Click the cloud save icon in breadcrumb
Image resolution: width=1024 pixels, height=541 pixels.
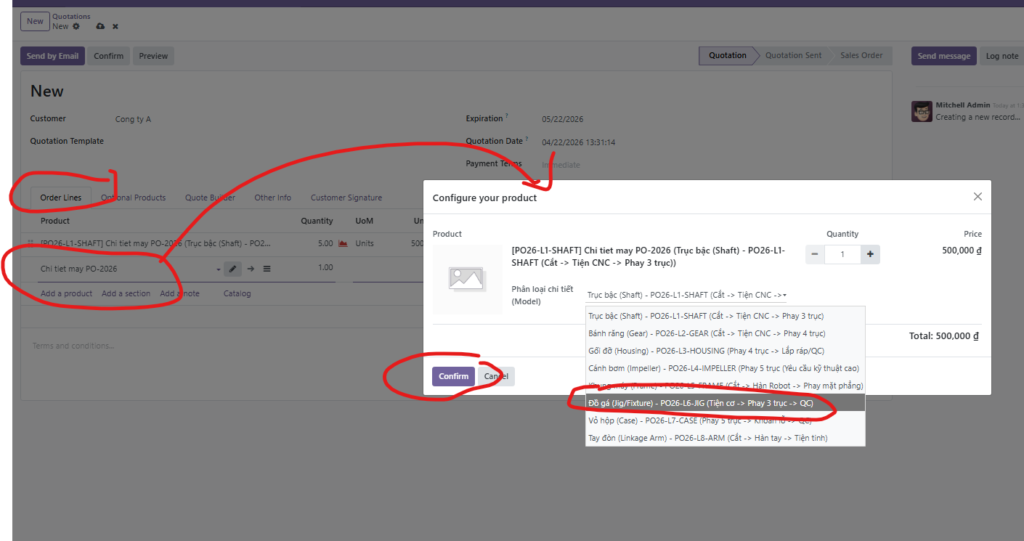point(100,26)
